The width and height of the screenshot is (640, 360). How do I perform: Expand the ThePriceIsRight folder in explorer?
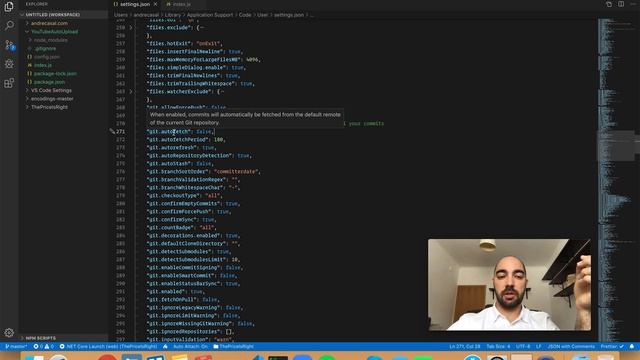[x=49, y=107]
